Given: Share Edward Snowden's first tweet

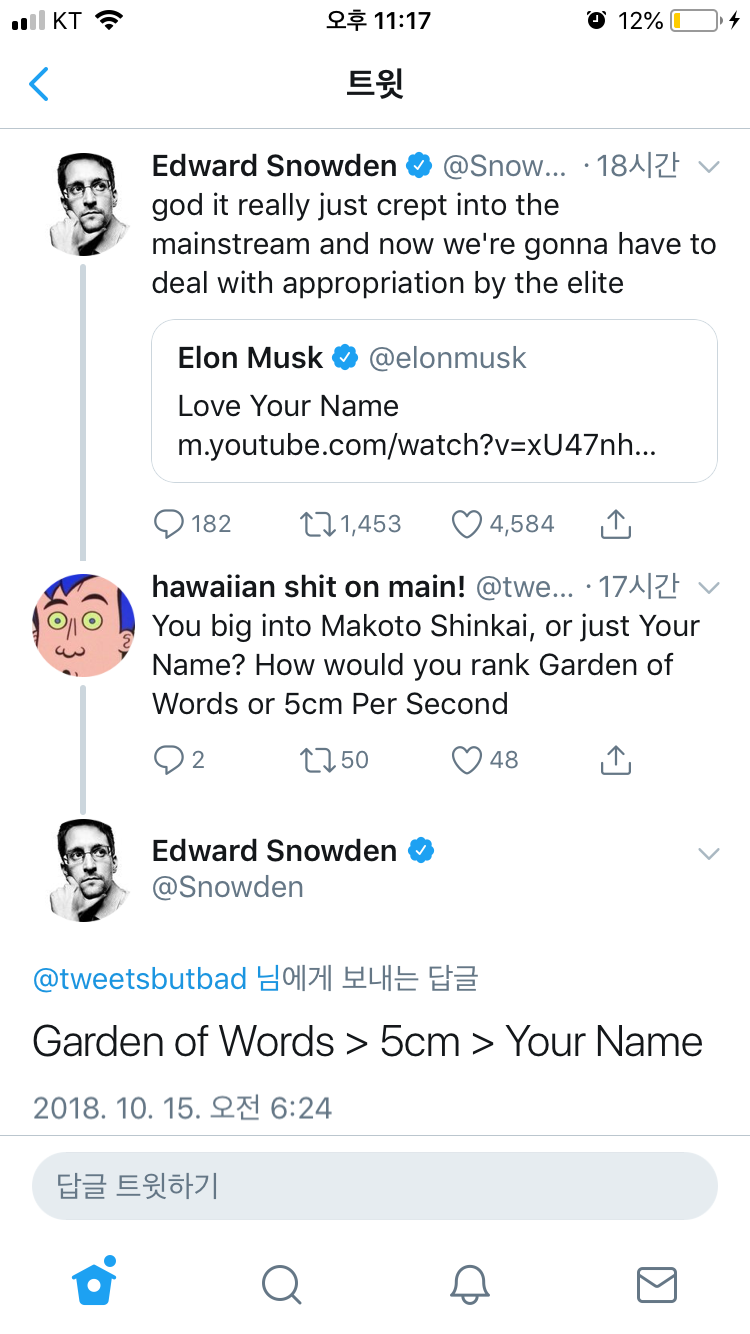Looking at the screenshot, I should [616, 523].
